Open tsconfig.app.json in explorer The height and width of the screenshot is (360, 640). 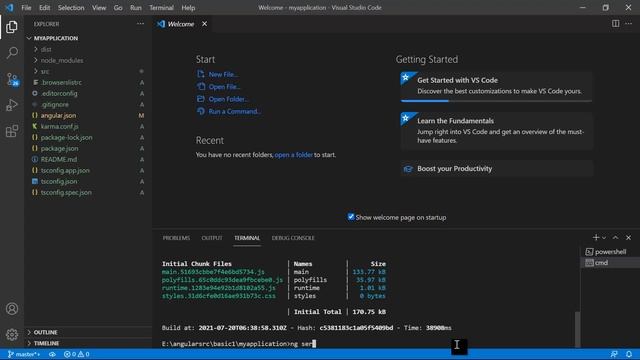click(x=65, y=171)
